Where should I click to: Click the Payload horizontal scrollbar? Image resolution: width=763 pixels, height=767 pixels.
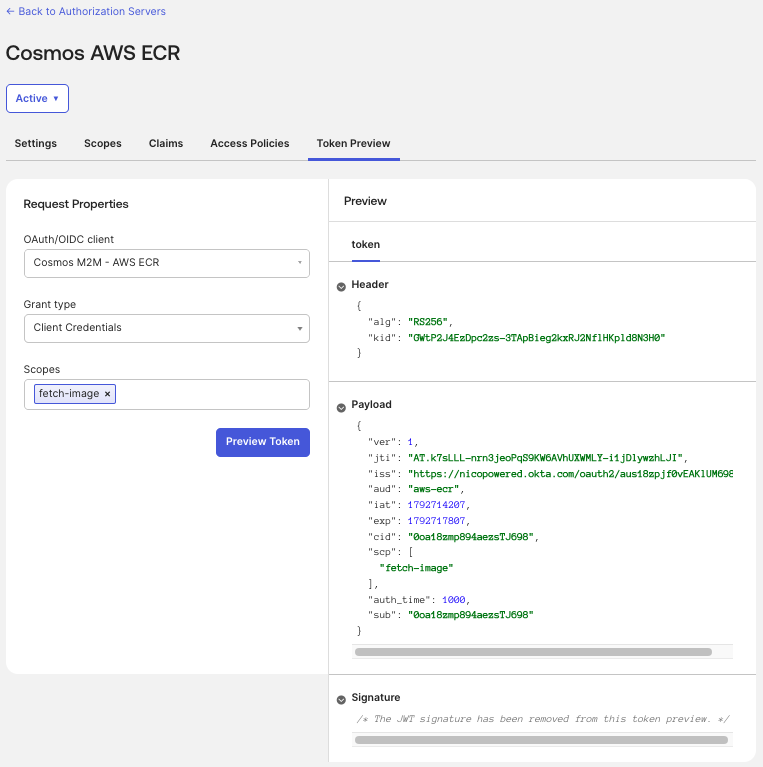533,652
